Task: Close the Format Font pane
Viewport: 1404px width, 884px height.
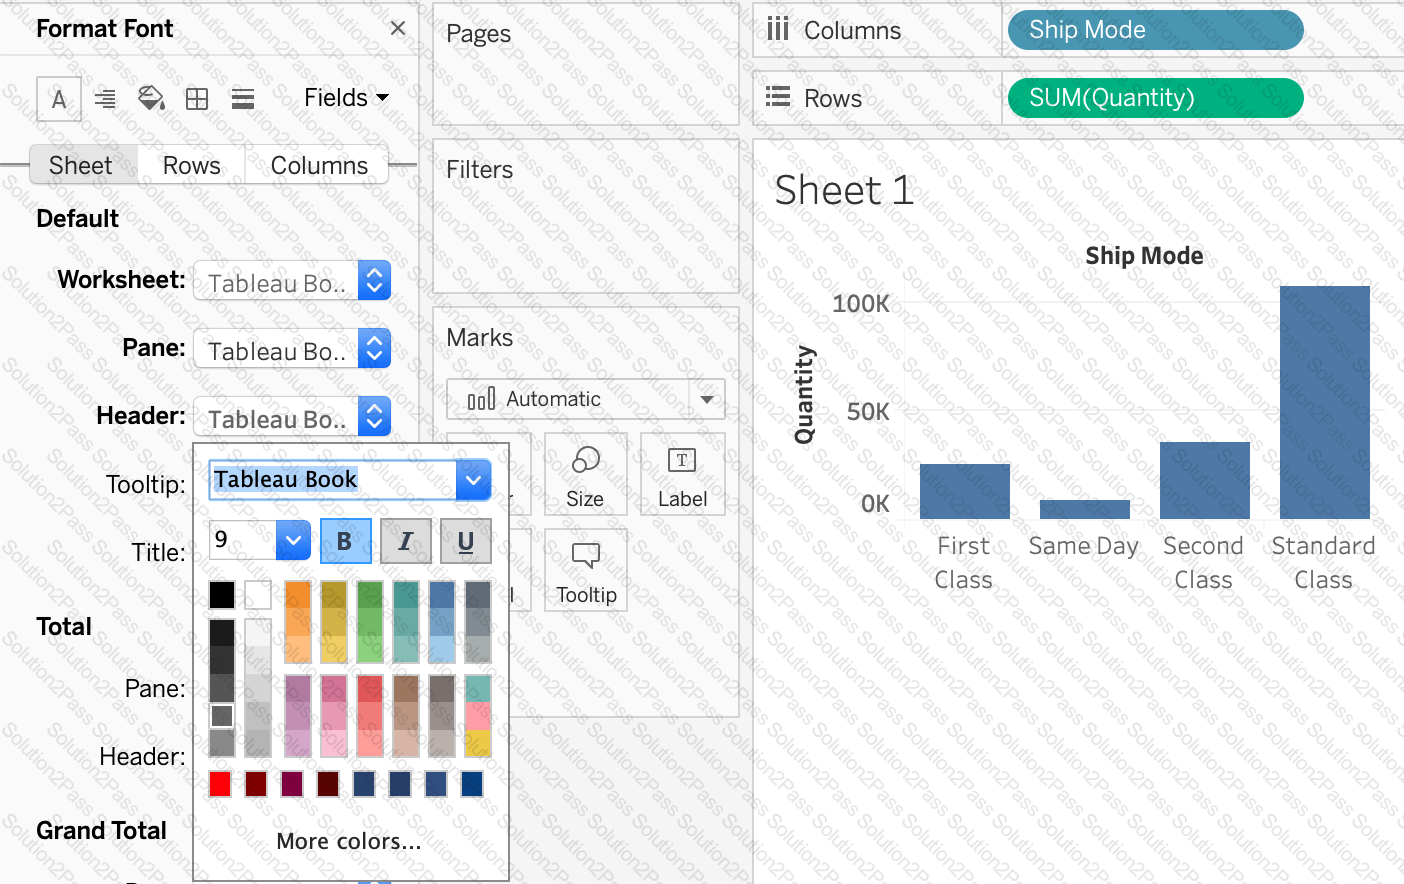Action: tap(398, 29)
